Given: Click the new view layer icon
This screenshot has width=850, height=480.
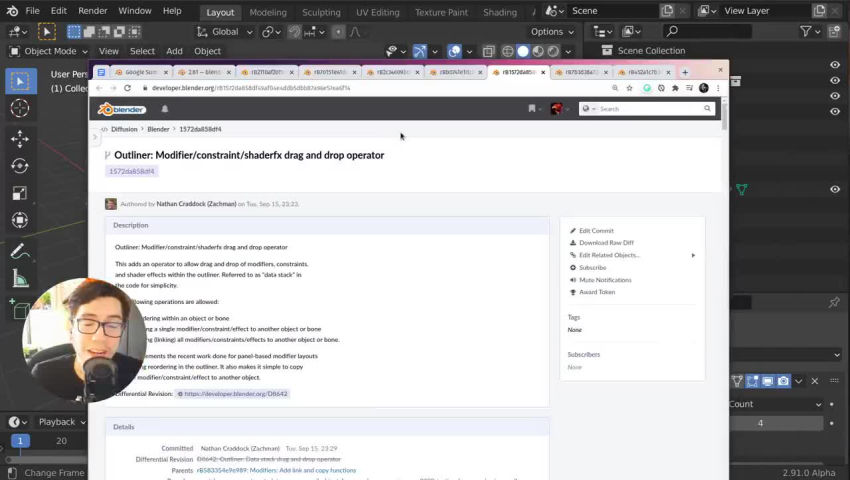Looking at the screenshot, I should pos(820,11).
